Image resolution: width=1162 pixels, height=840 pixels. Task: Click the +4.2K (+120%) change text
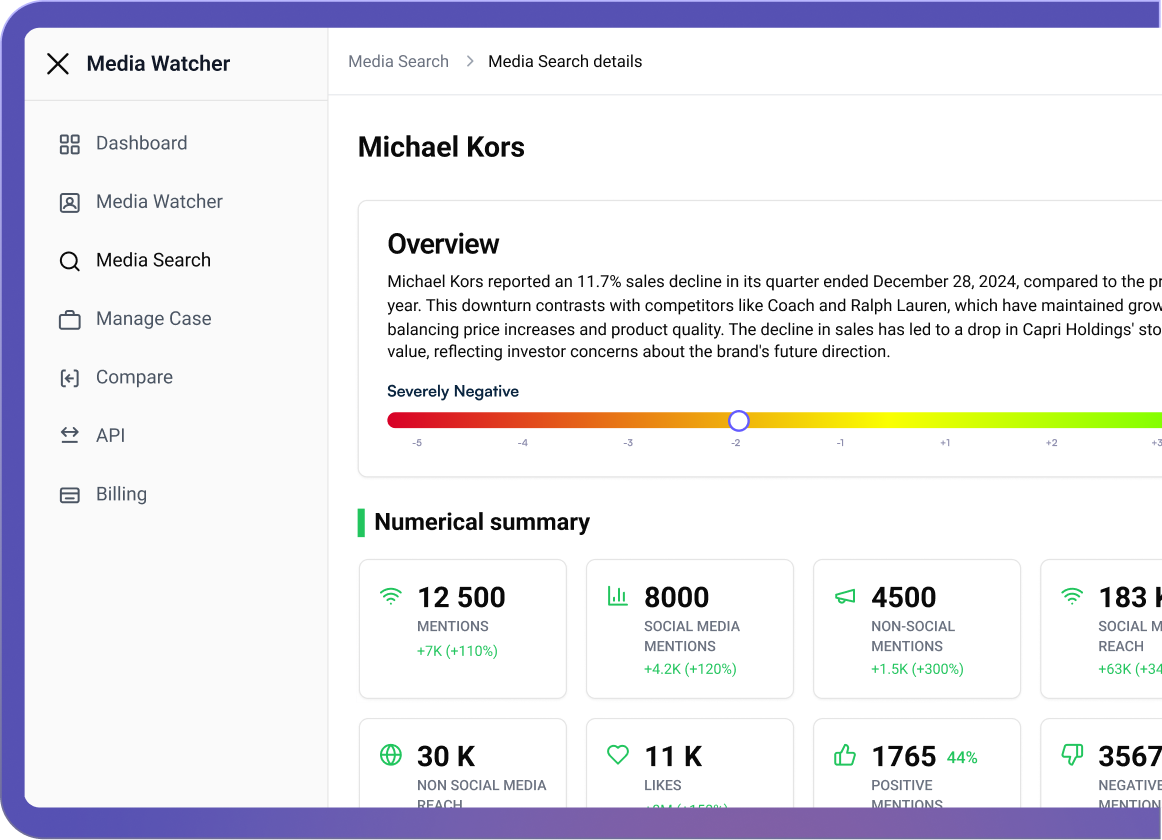(x=690, y=669)
